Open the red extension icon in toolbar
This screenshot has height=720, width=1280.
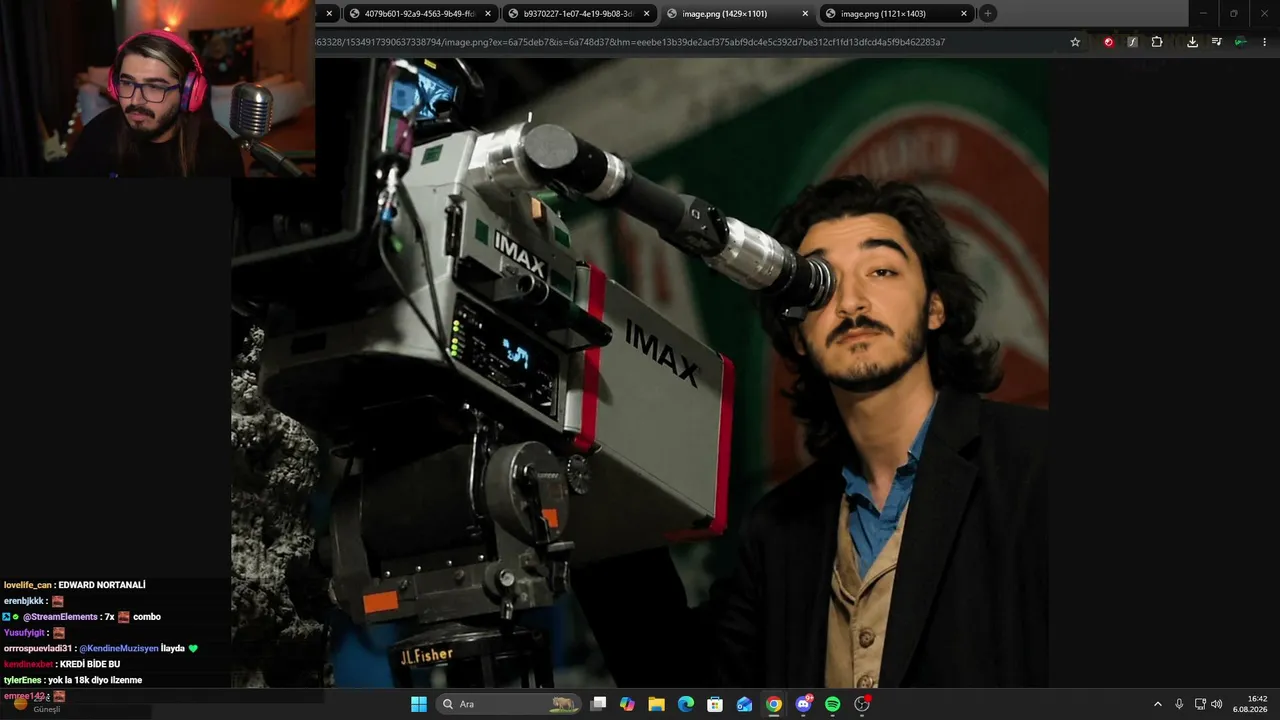[1108, 42]
